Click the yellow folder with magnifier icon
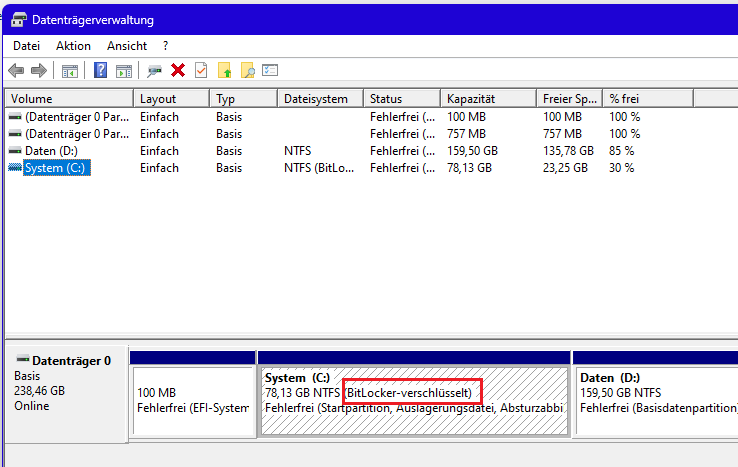The height and width of the screenshot is (467, 738). 248,70
